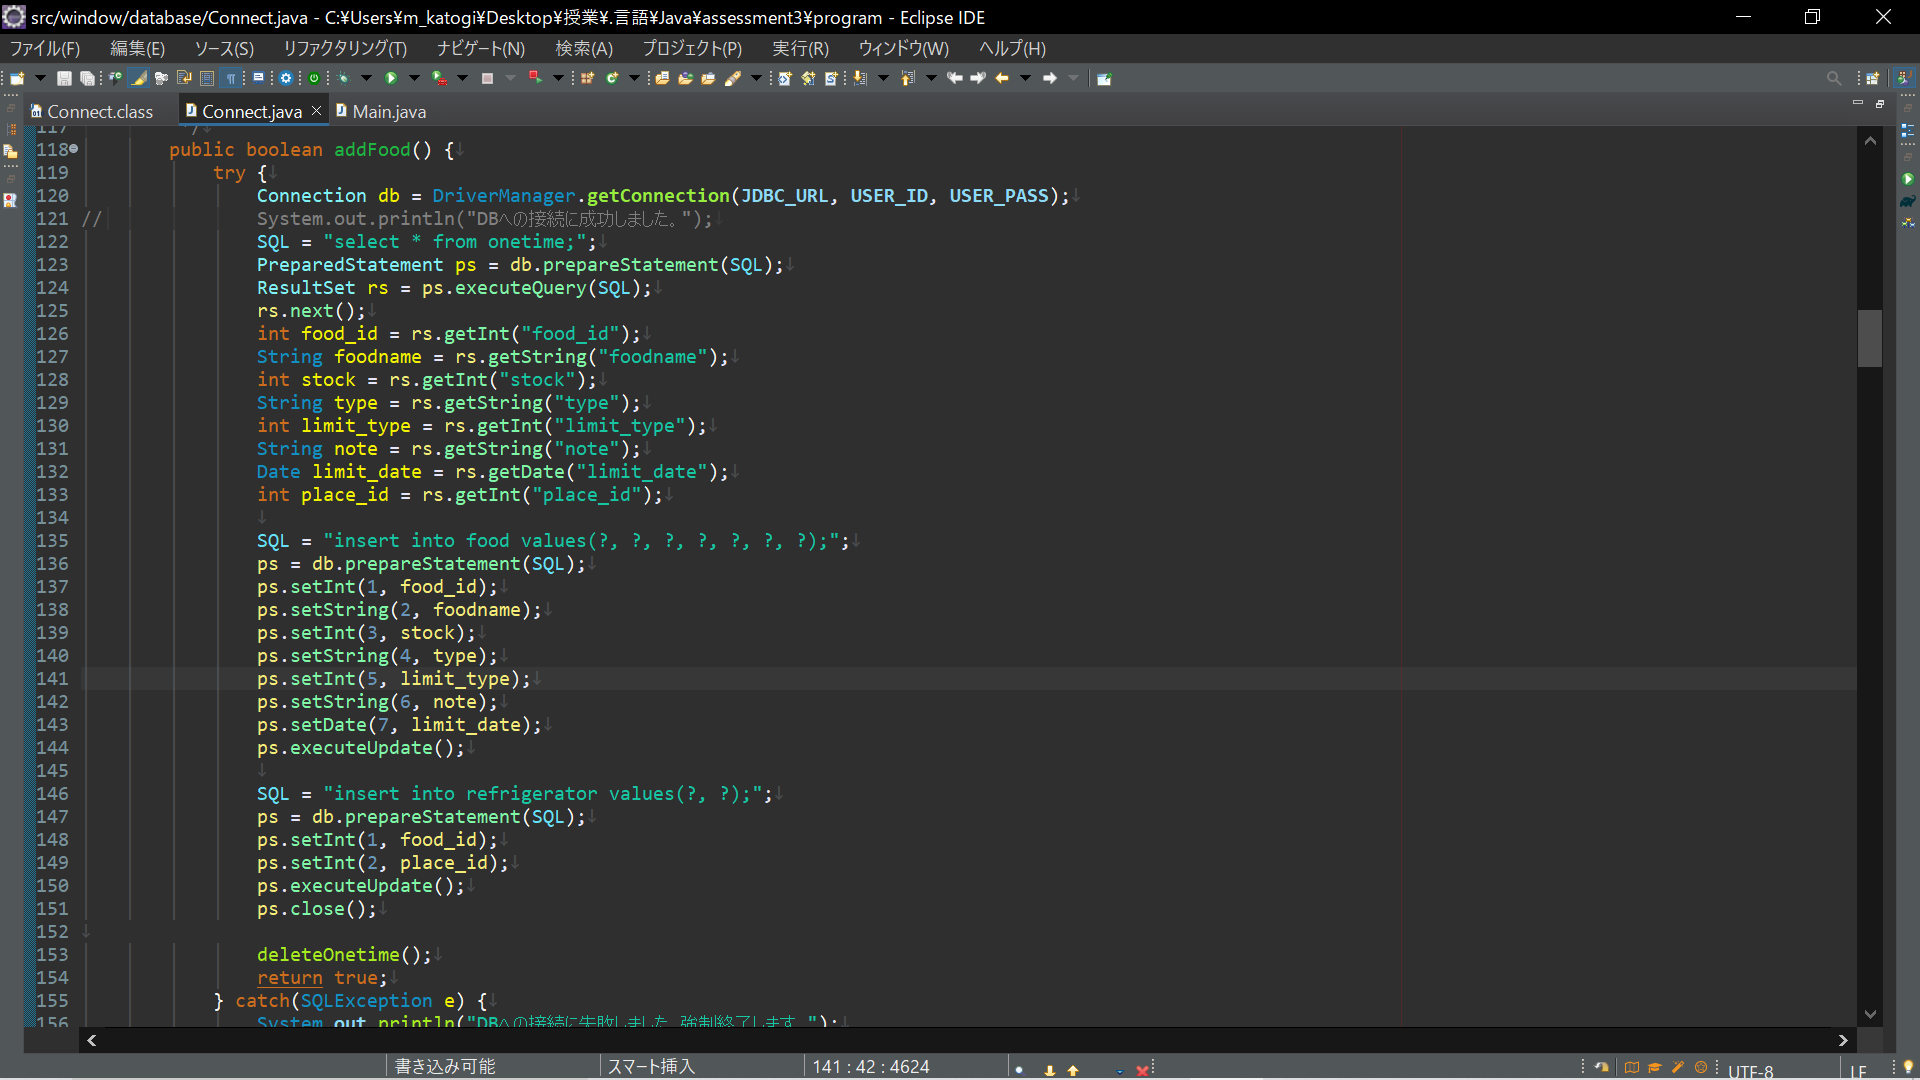
Task: Click the Search flashlight toolbar icon
Action: 733,78
